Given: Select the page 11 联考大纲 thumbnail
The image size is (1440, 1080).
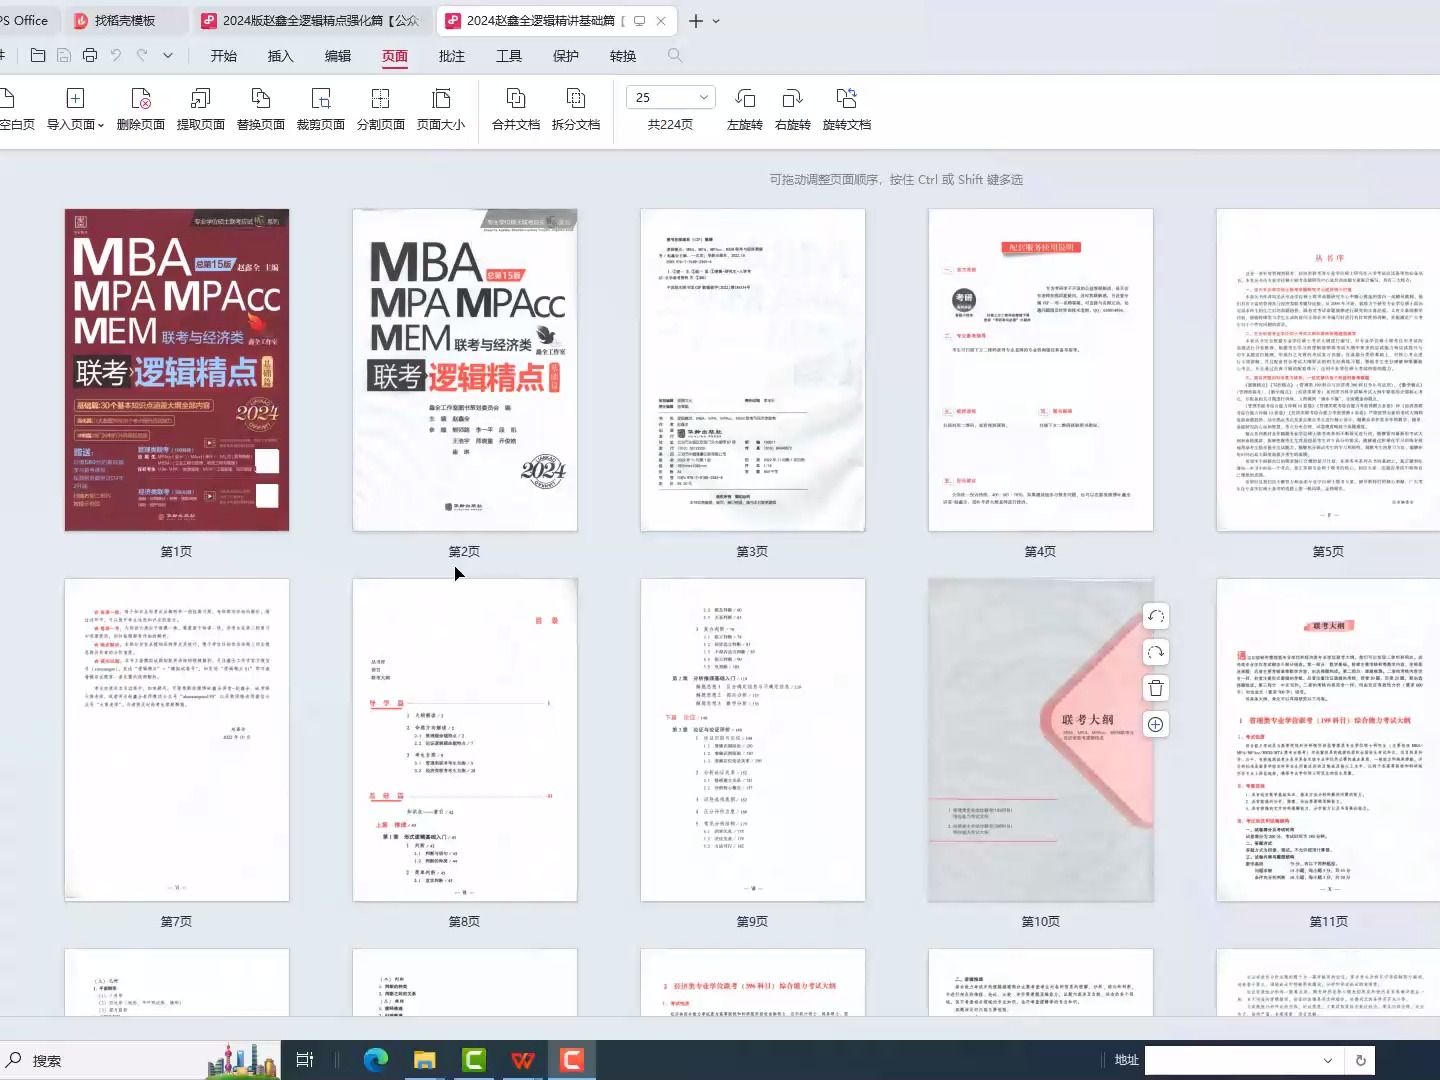Looking at the screenshot, I should pos(1329,740).
